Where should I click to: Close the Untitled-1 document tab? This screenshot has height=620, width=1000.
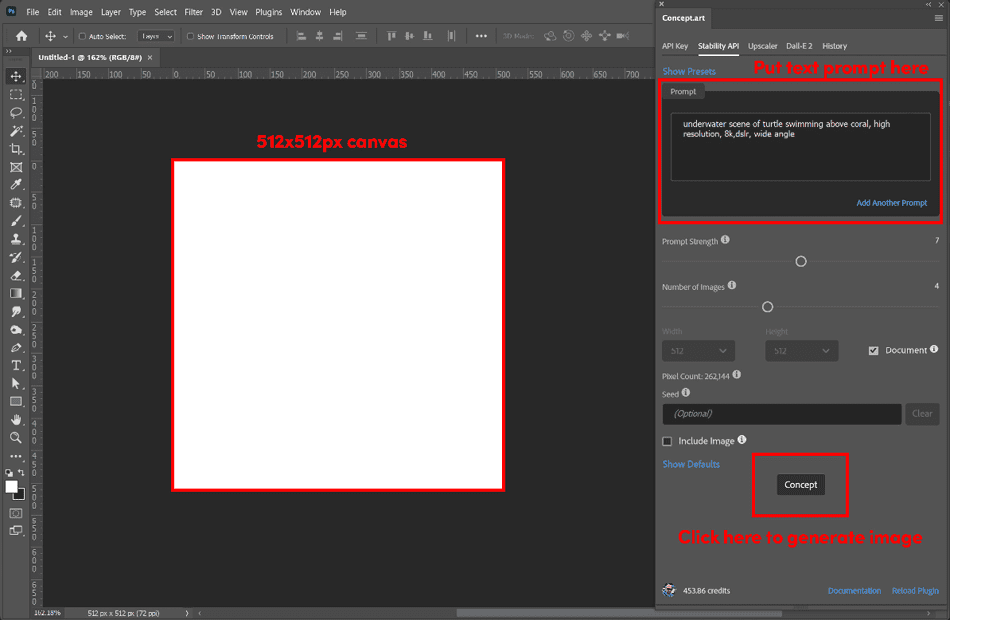pos(151,57)
